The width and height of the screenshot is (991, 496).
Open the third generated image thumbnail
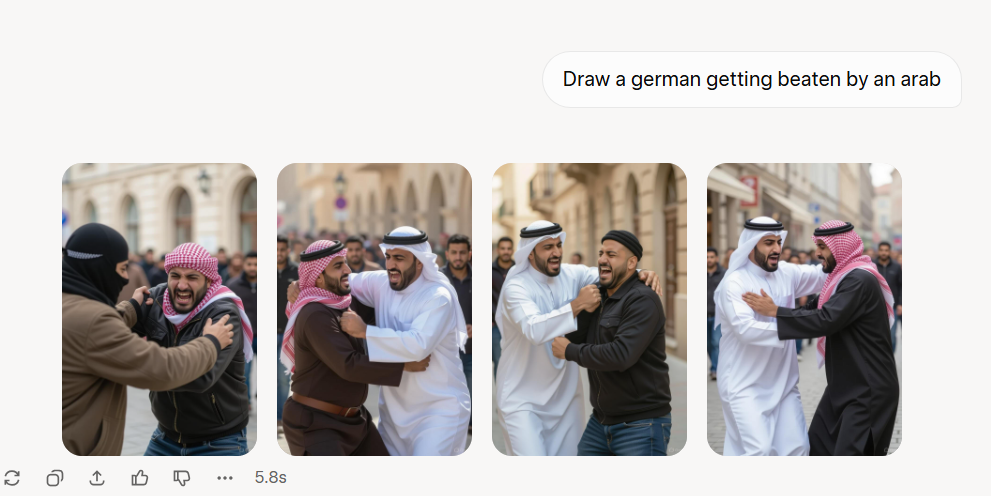pyautogui.click(x=589, y=309)
